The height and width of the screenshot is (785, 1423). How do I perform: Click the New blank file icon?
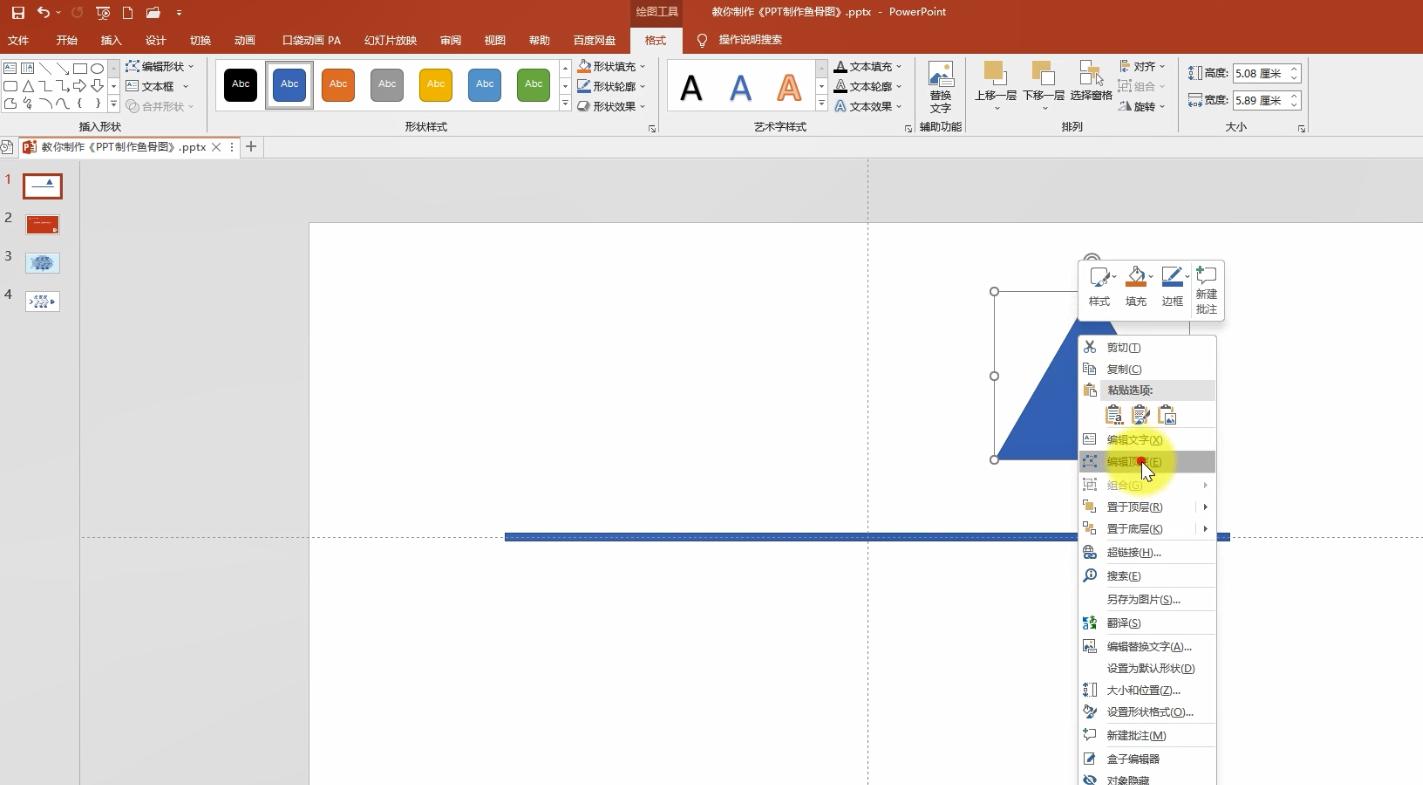pyautogui.click(x=128, y=13)
